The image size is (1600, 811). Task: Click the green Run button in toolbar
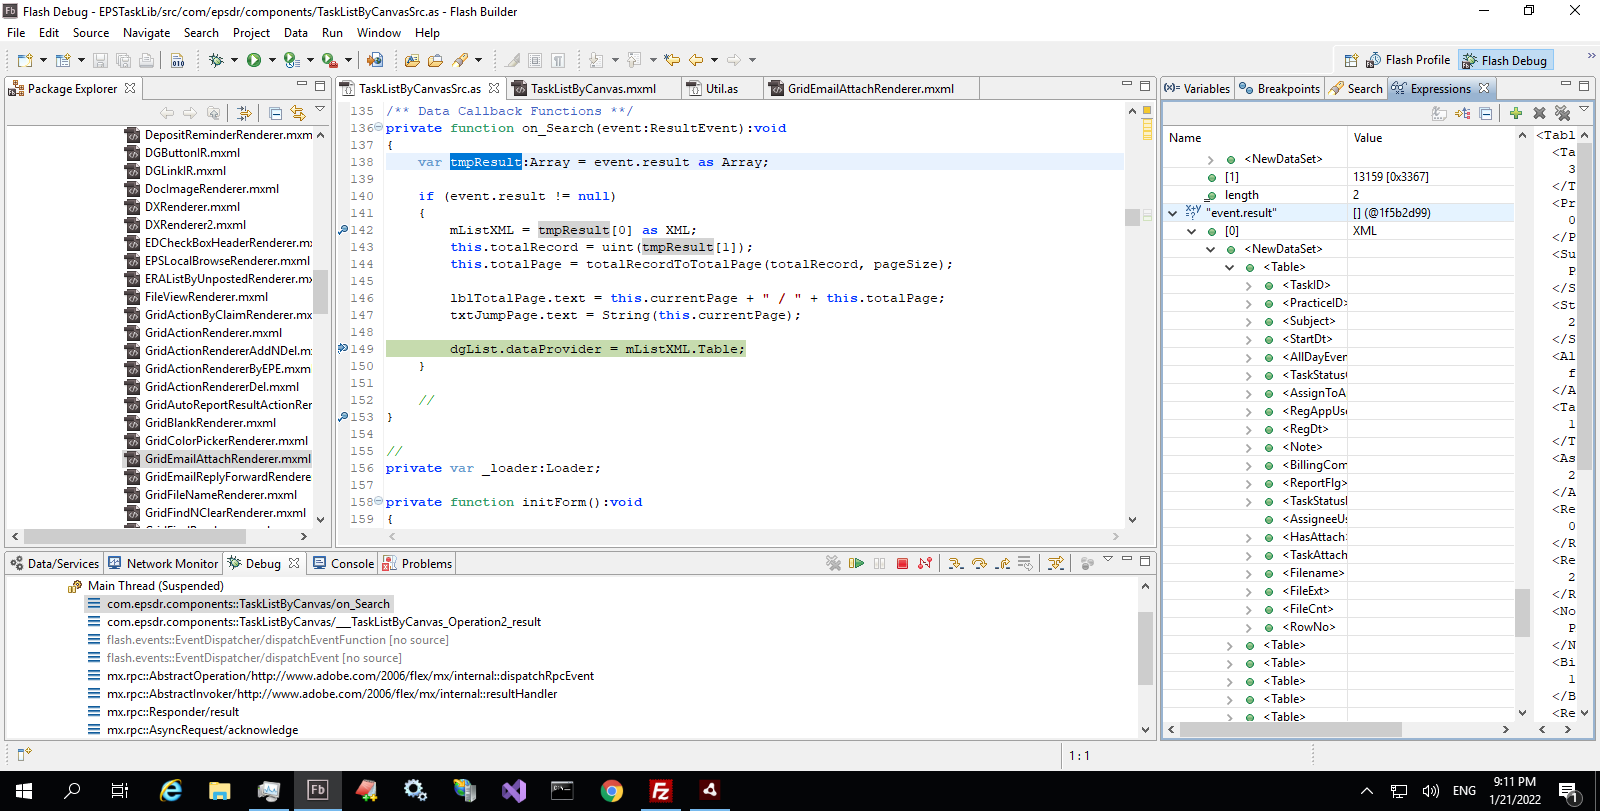(254, 60)
